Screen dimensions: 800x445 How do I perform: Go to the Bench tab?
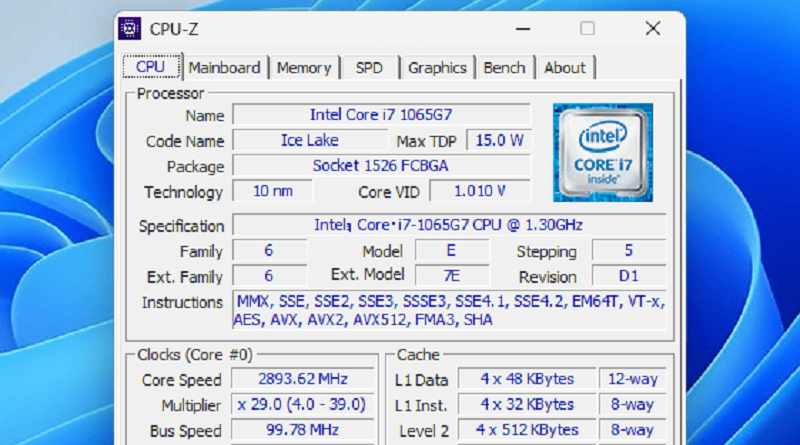(x=504, y=68)
